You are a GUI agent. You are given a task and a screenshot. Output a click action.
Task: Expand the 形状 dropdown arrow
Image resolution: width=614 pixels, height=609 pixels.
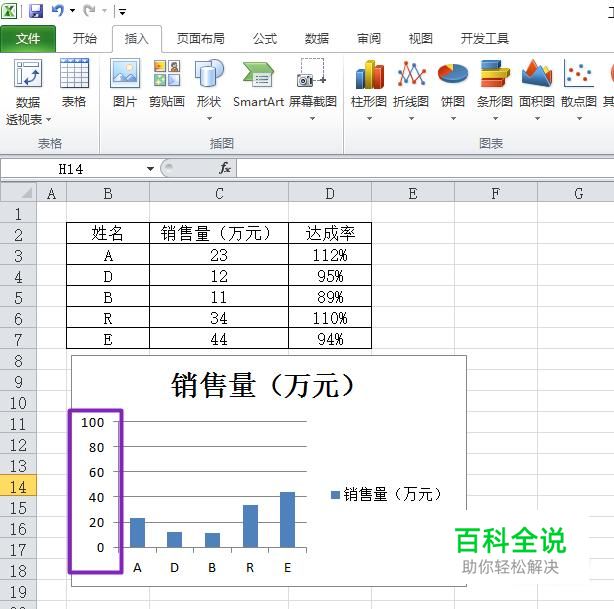coord(209,118)
